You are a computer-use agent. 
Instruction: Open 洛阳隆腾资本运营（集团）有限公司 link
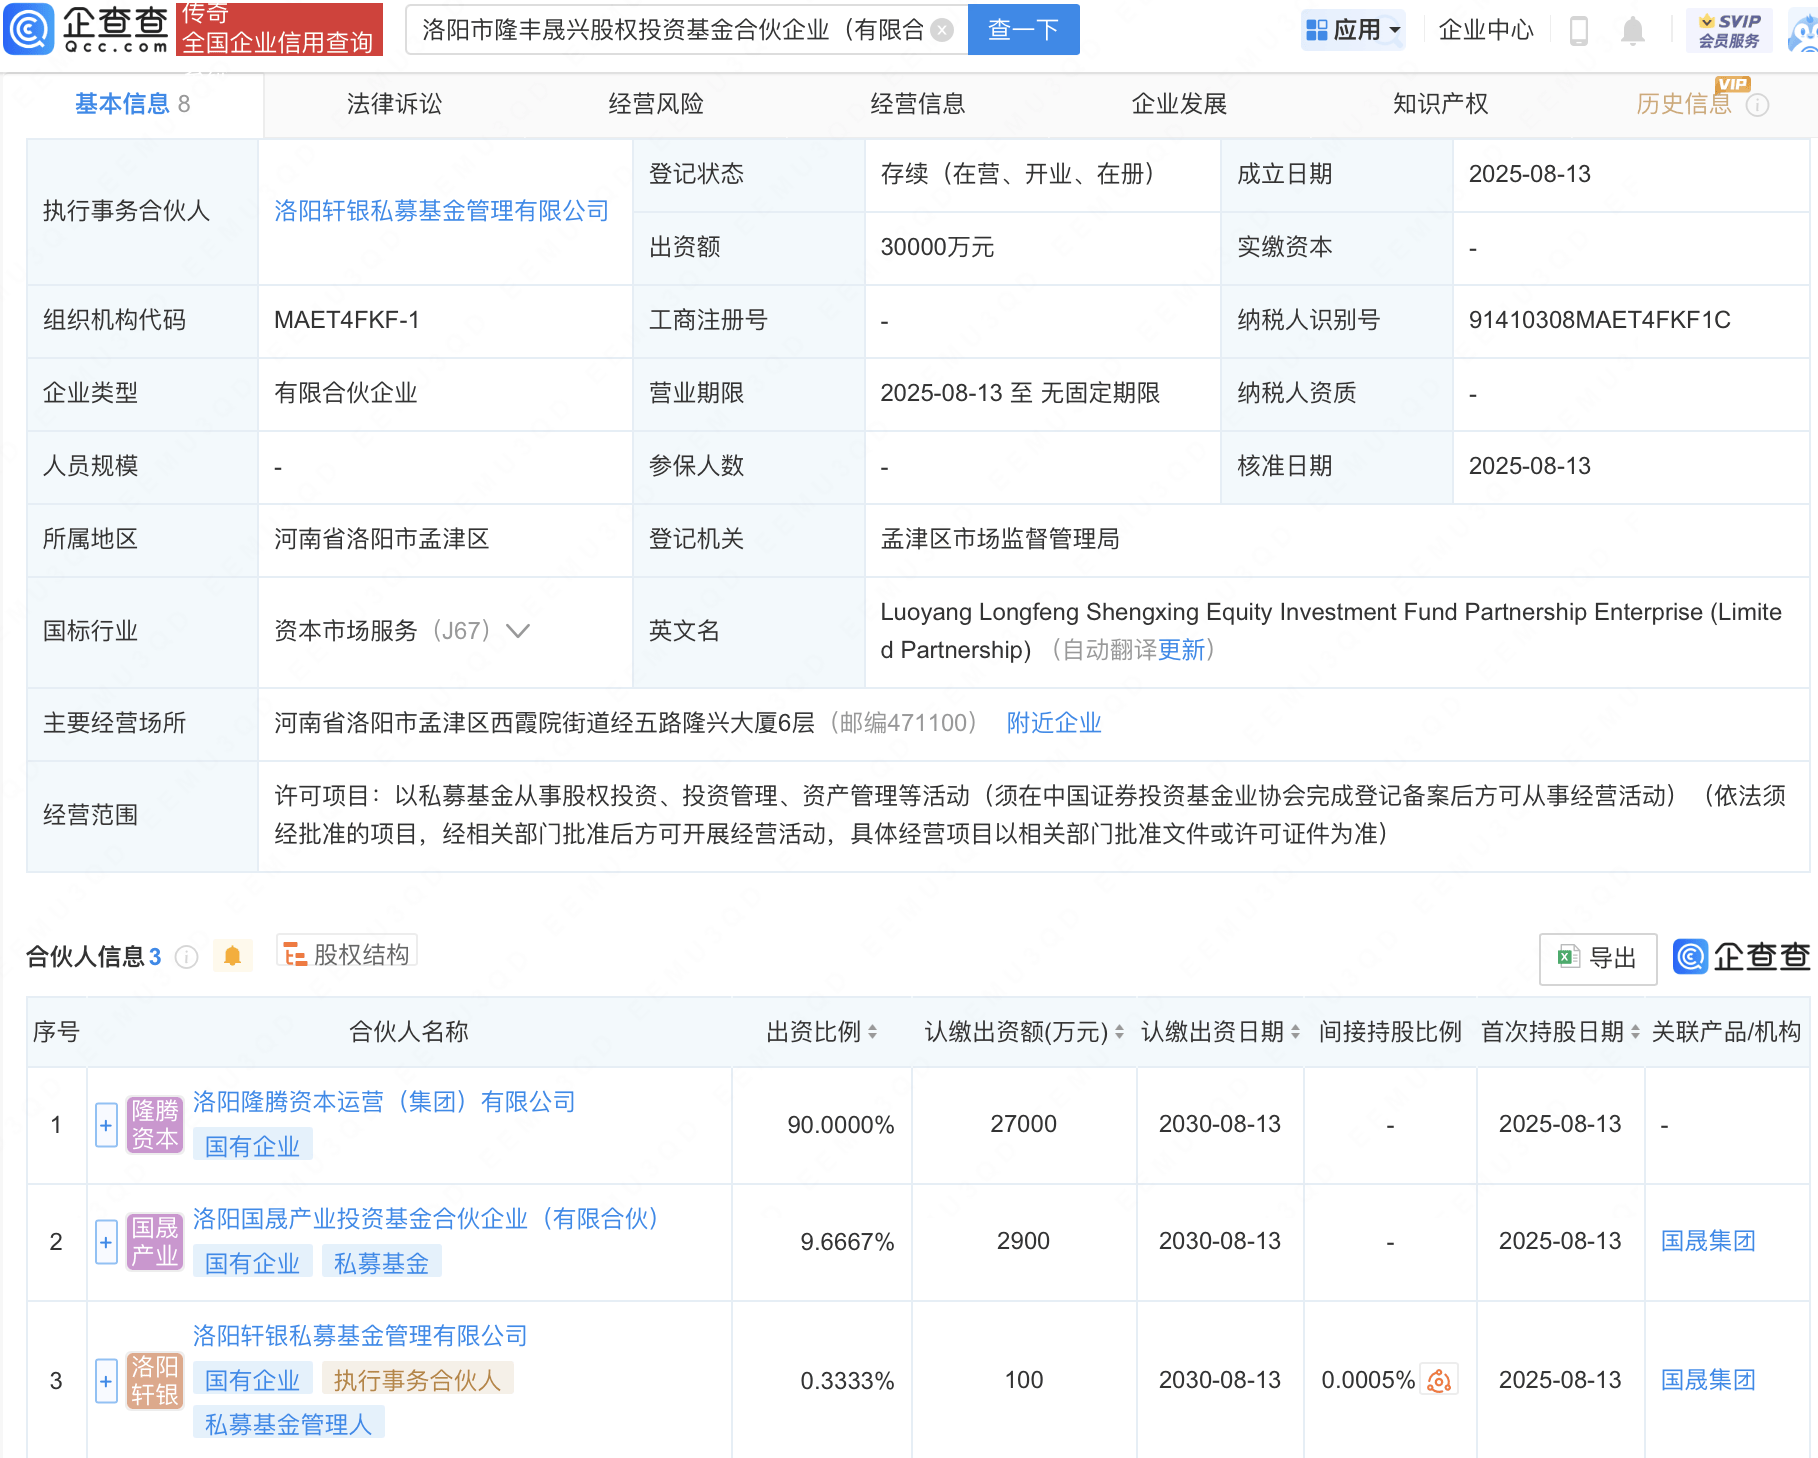[x=384, y=1102]
